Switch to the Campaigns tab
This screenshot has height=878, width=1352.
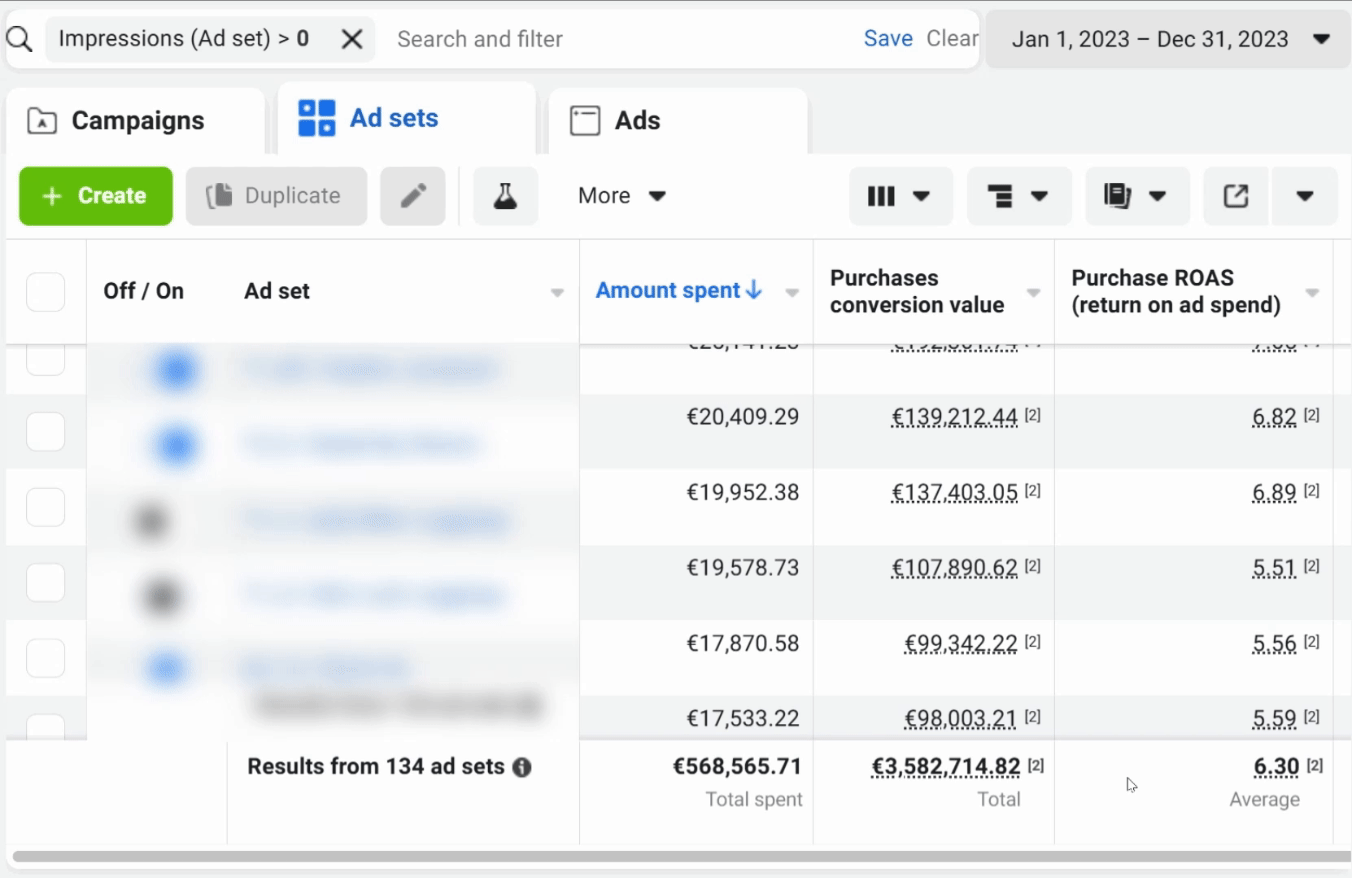(x=136, y=121)
